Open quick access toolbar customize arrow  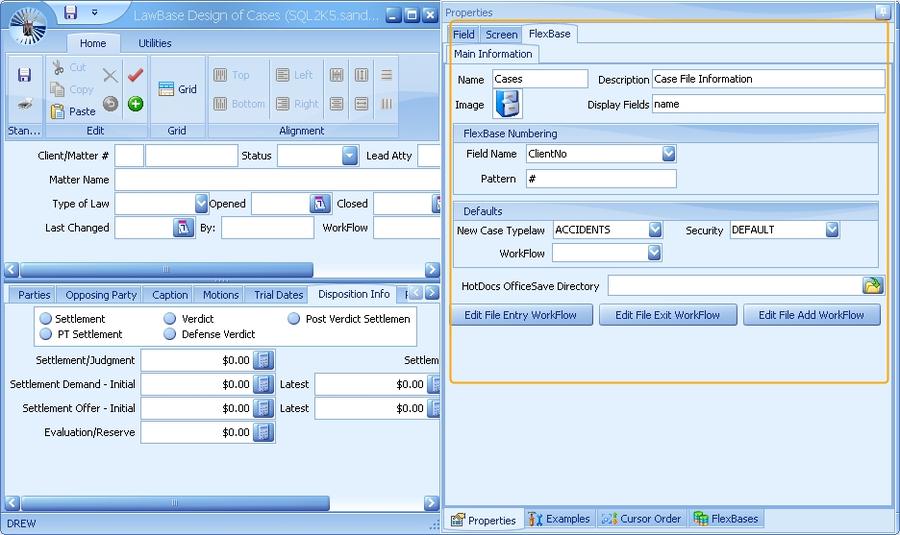pyautogui.click(x=95, y=12)
